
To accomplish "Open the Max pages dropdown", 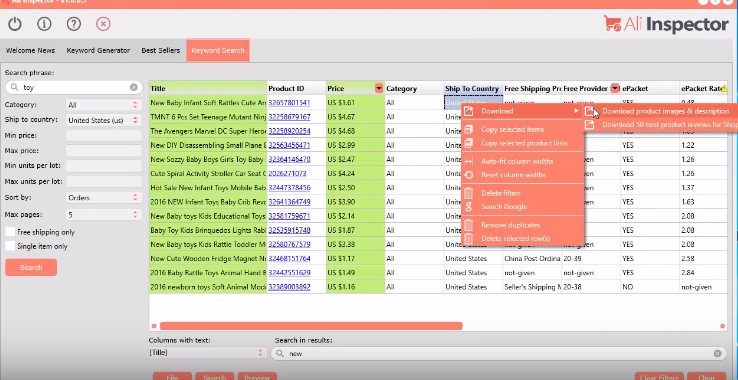I will (104, 215).
